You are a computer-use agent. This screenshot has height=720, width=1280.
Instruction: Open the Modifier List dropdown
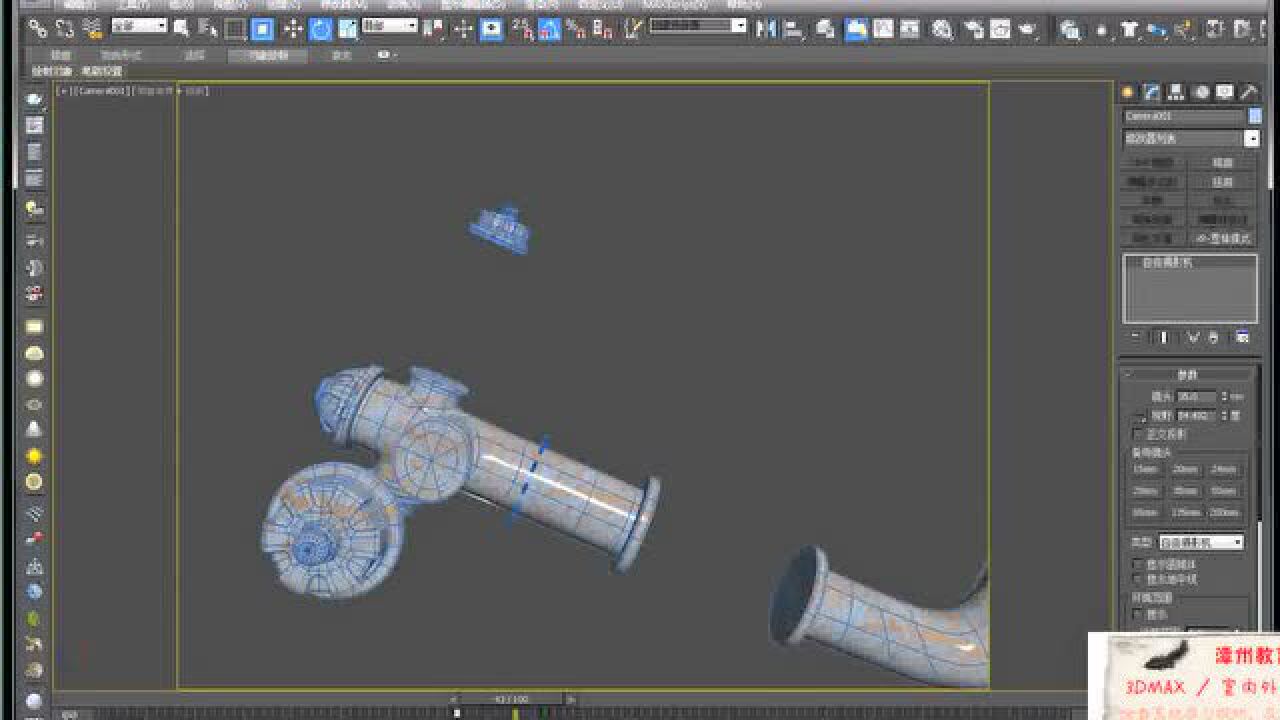point(1191,138)
